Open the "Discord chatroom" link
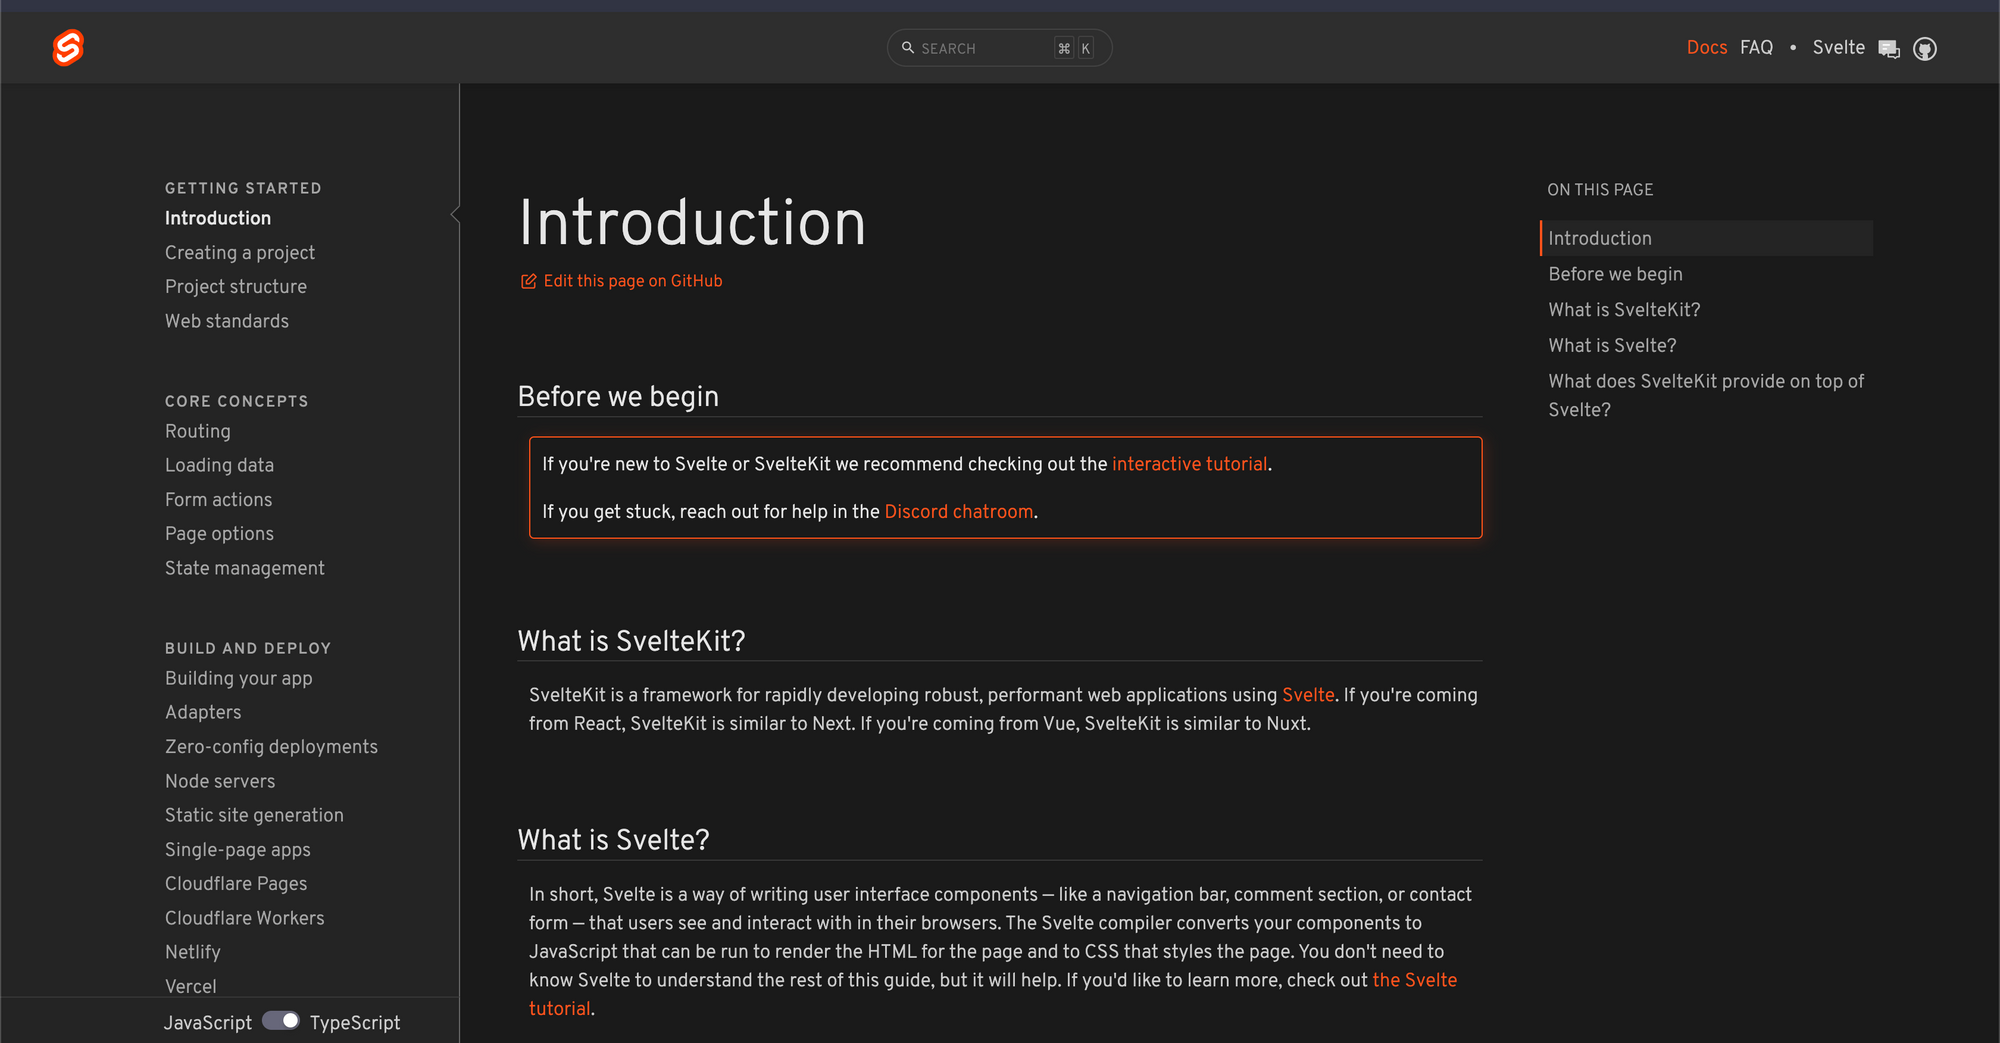The image size is (2000, 1043). (958, 512)
